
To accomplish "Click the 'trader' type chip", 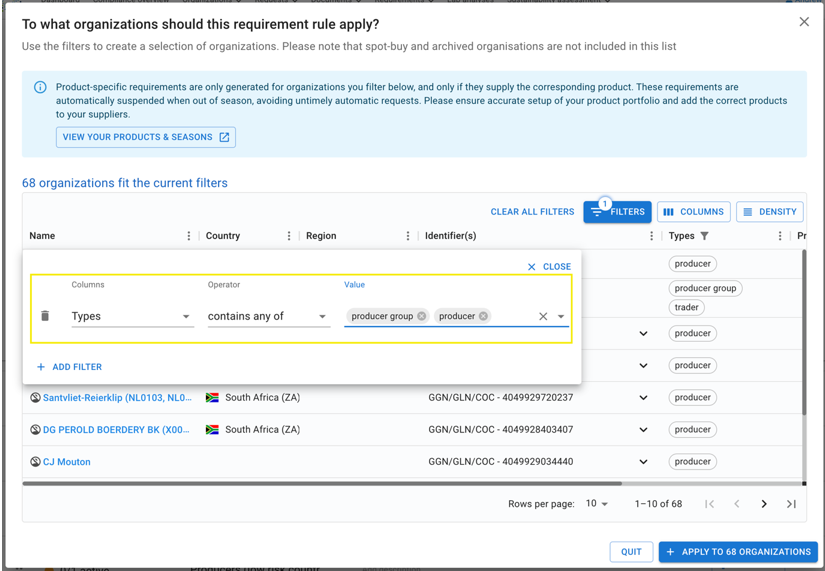I will 687,307.
